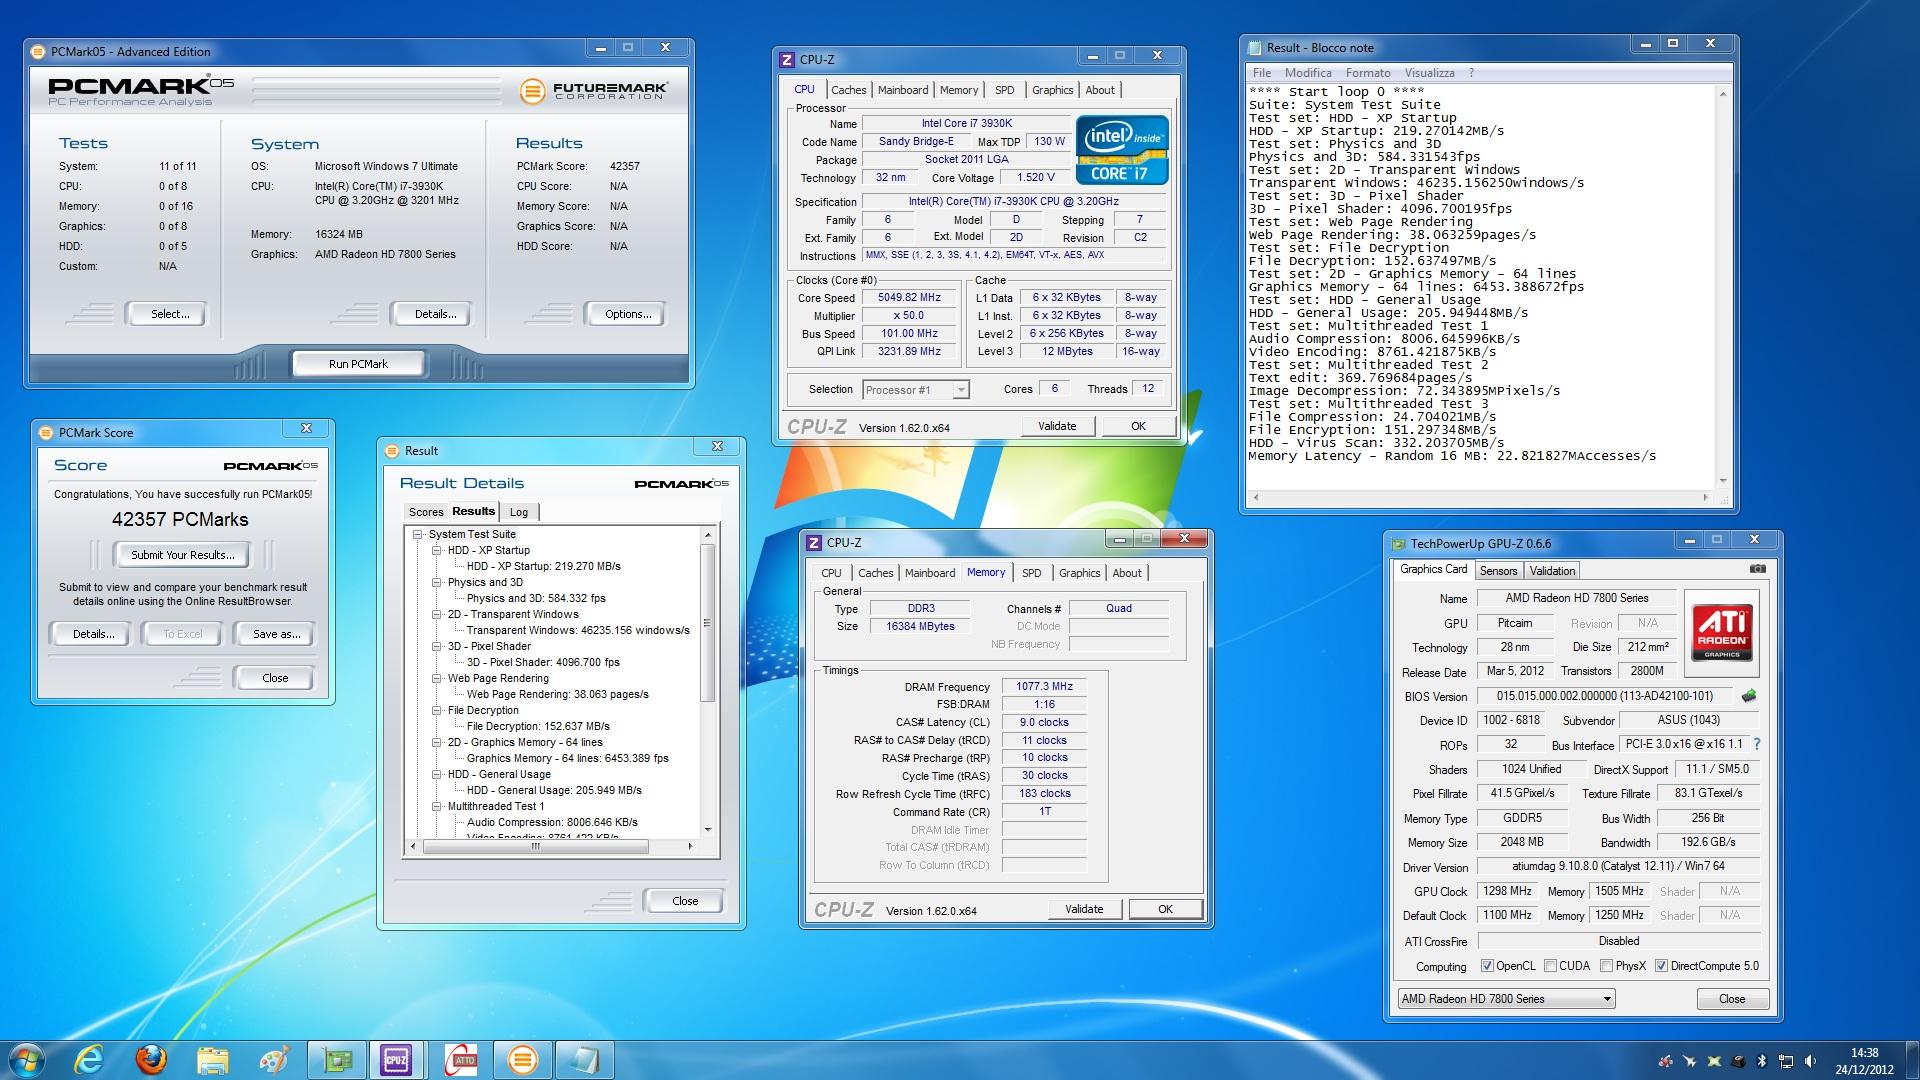Collapse 3D - Pixel Shader node
1920x1080 pixels.
437,646
